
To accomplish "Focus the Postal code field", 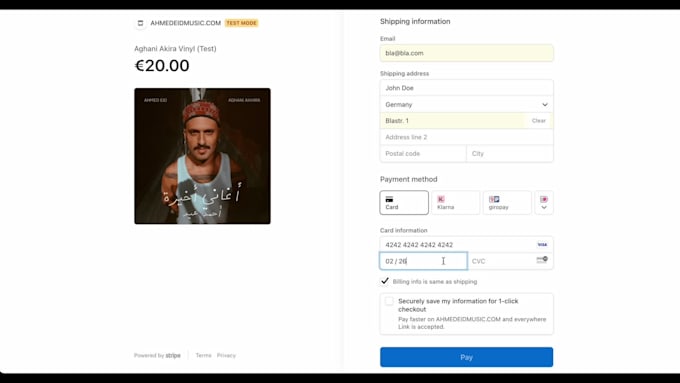I will 423,154.
